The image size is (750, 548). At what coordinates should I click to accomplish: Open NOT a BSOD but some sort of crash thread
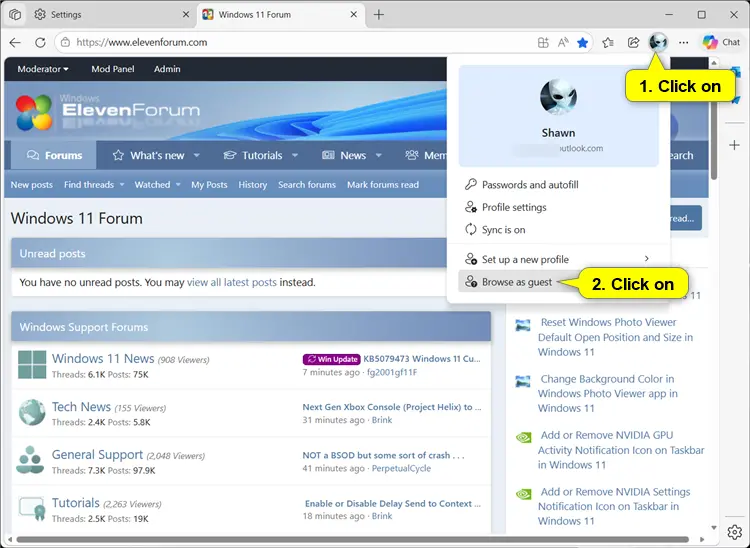384,455
